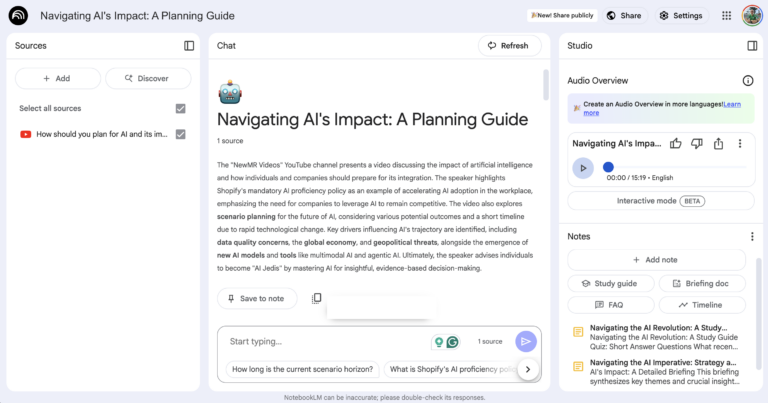Click the robot emoji notebook icon
This screenshot has width=768, height=403.
click(230, 92)
